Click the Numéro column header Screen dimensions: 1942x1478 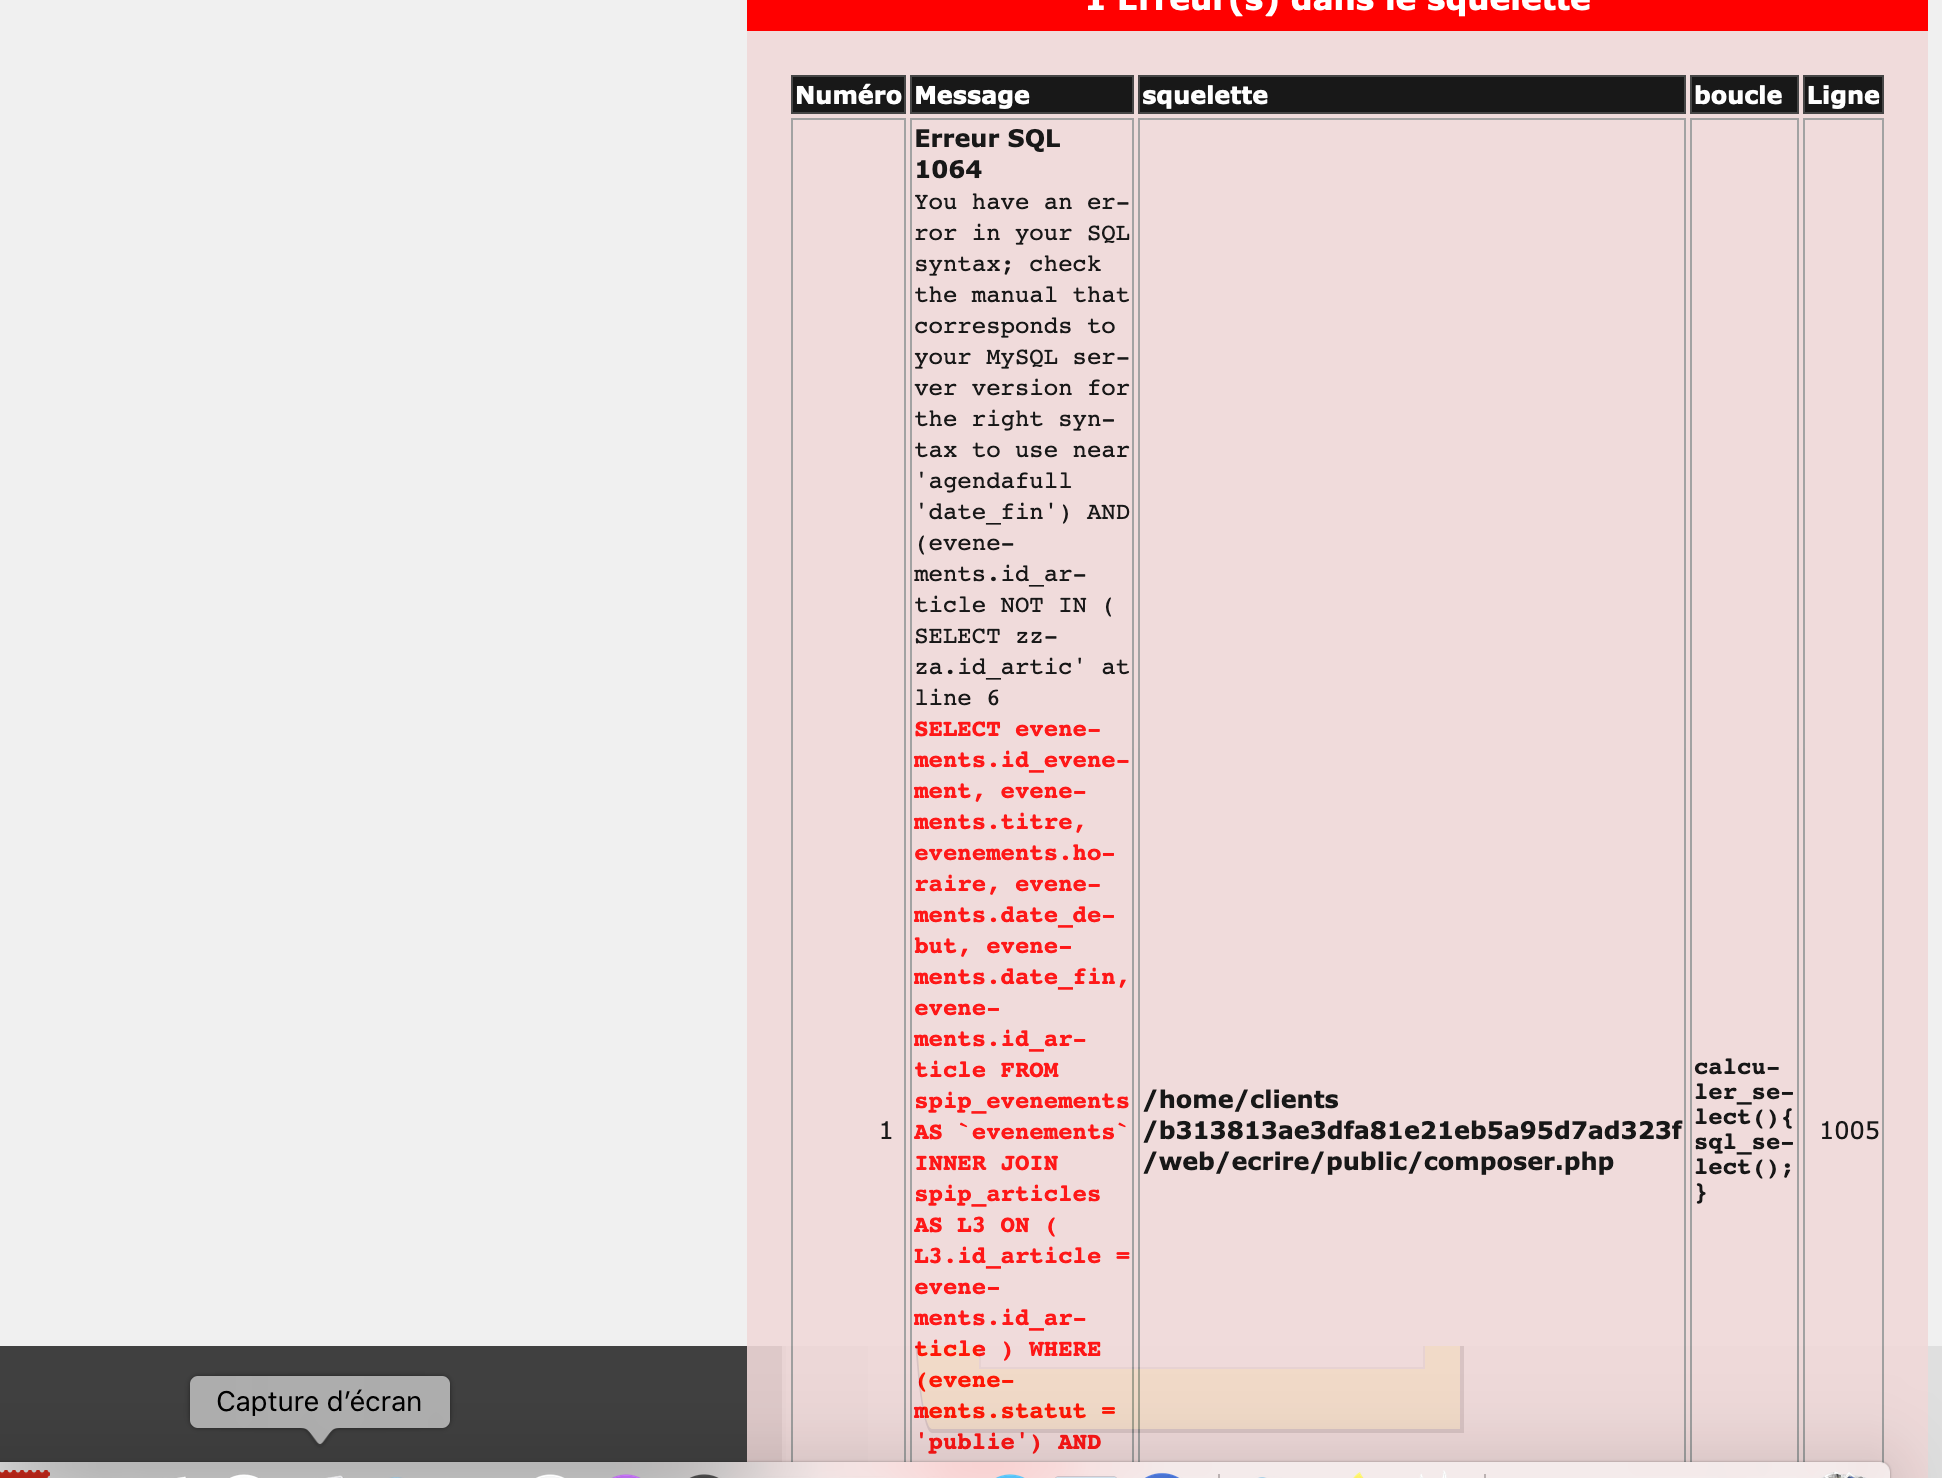(848, 95)
